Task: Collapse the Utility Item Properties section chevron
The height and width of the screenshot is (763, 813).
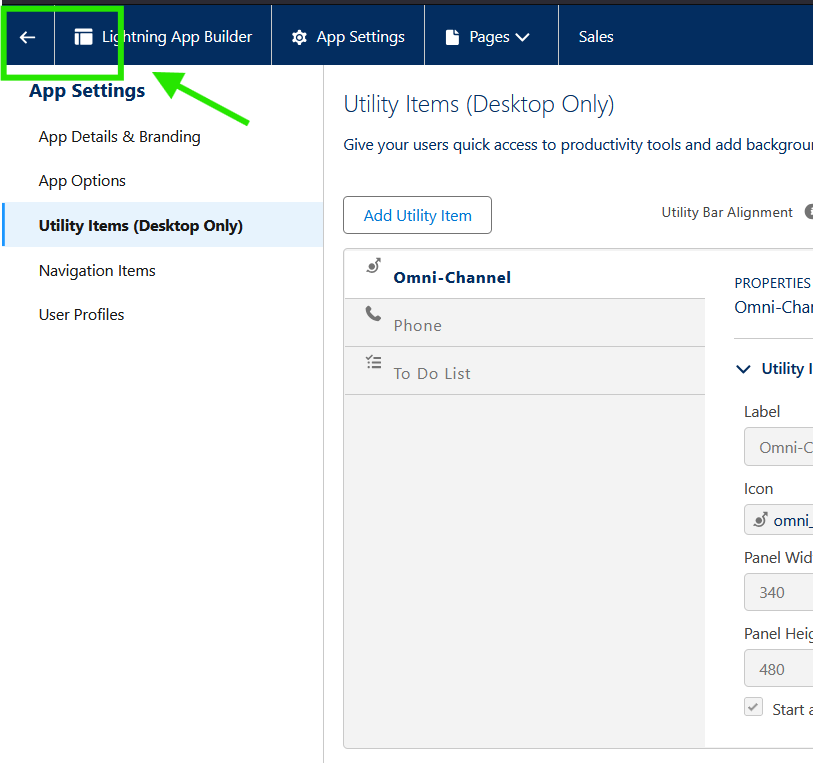Action: 743,369
